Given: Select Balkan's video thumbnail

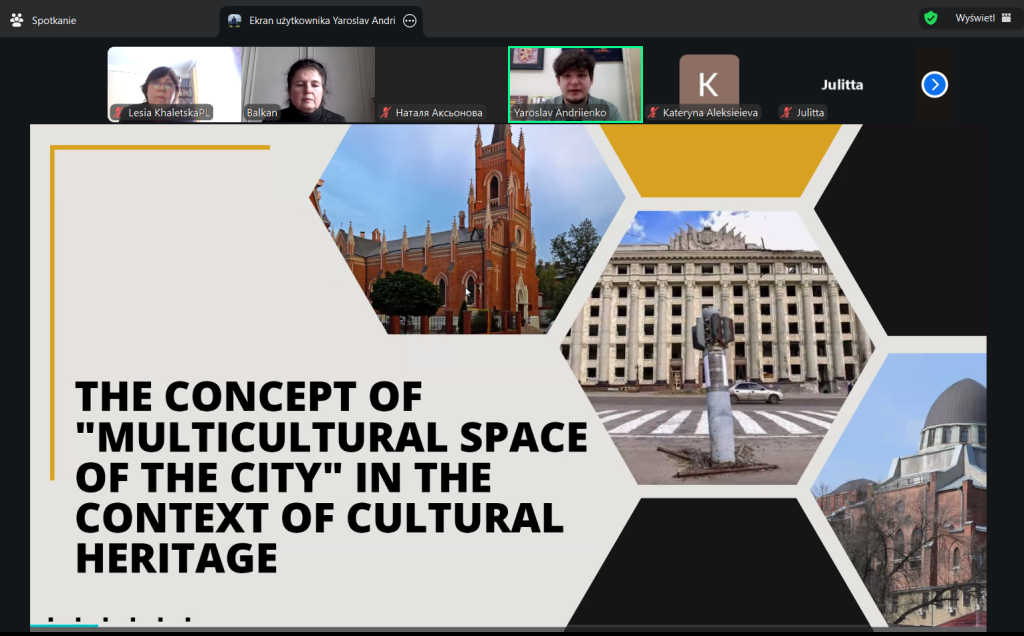Looking at the screenshot, I should click(308, 82).
